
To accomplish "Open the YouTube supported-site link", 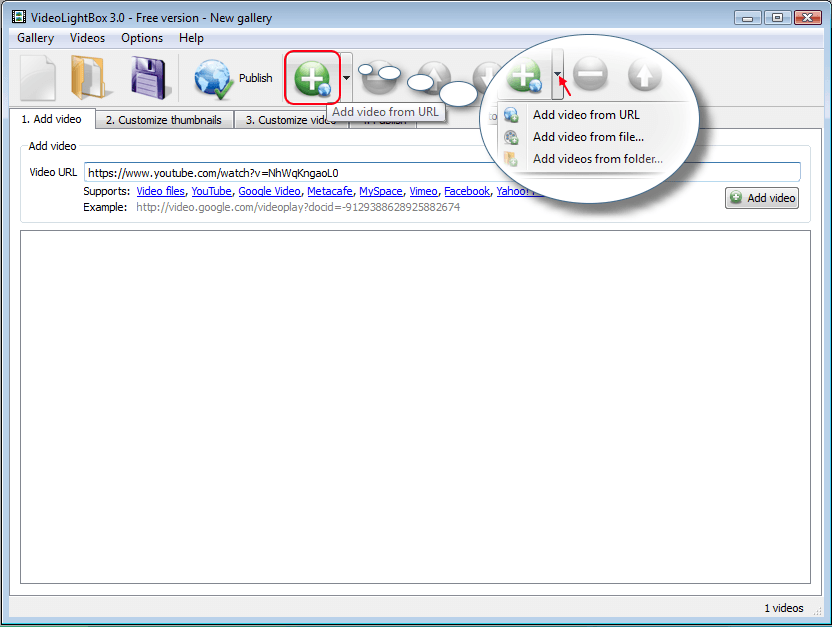I will point(211,191).
